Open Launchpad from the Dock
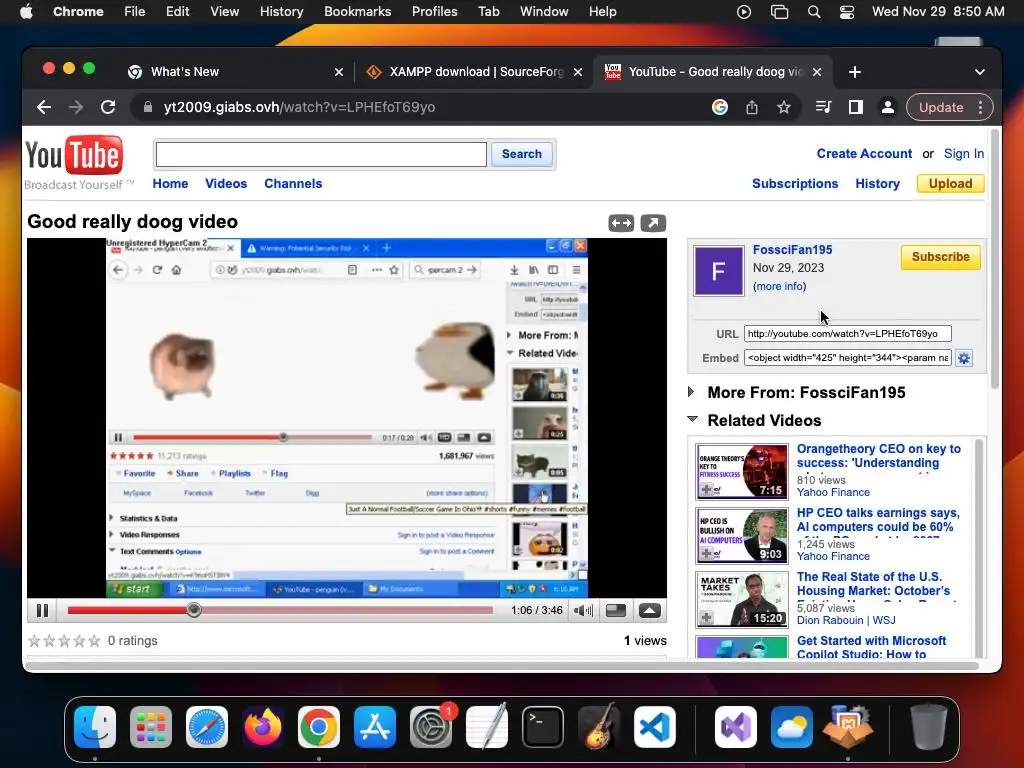 (151, 727)
